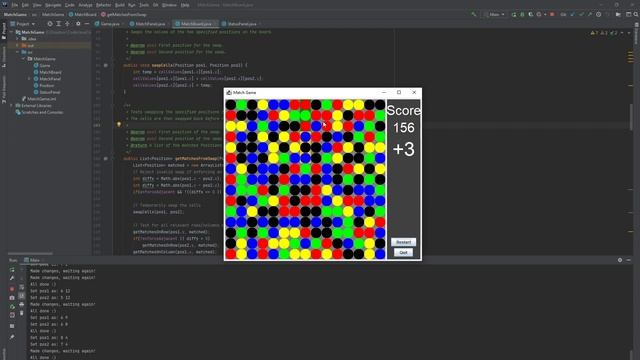The width and height of the screenshot is (640, 360).
Task: Switch to Game.java editor tab
Action: pos(109,24)
